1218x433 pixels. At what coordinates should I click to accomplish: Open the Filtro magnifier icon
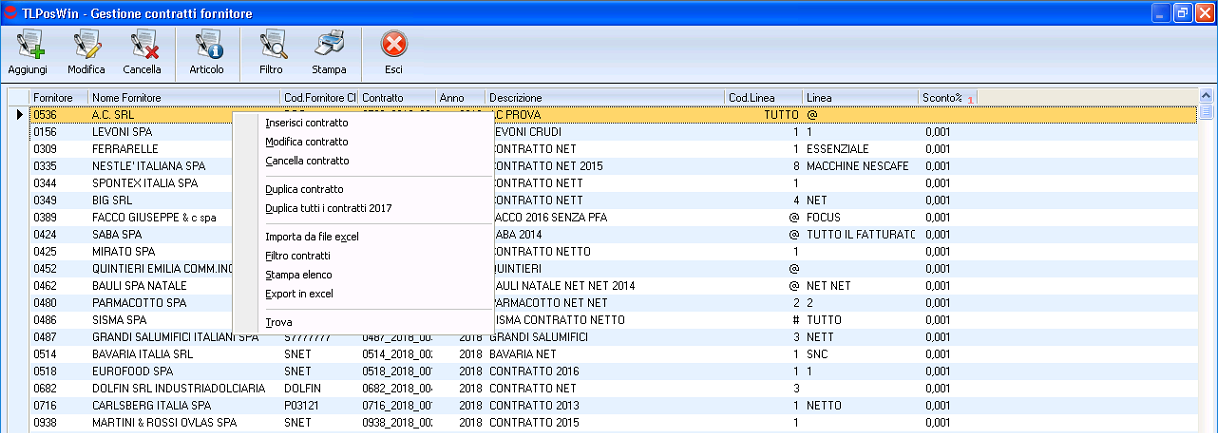coord(271,46)
